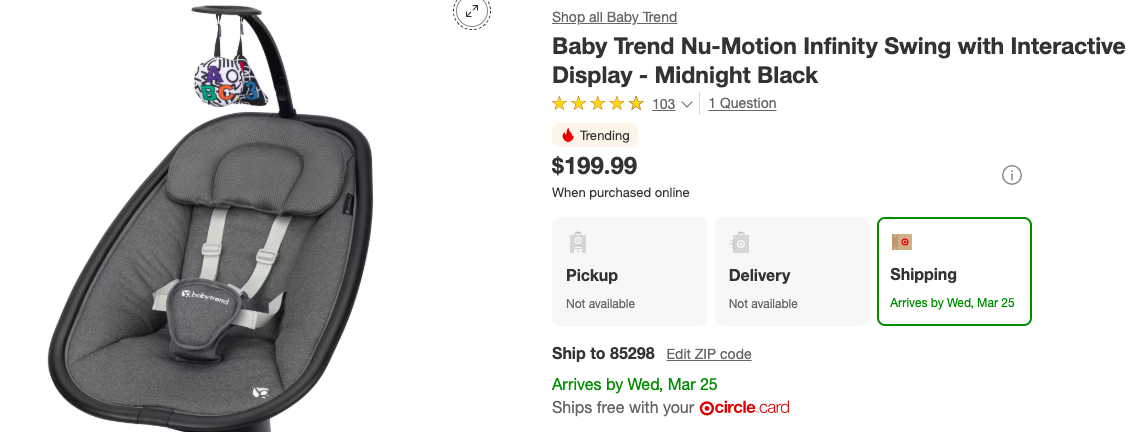This screenshot has height=432, width=1148.
Task: Open Shop all Baby Trend link
Action: [614, 17]
